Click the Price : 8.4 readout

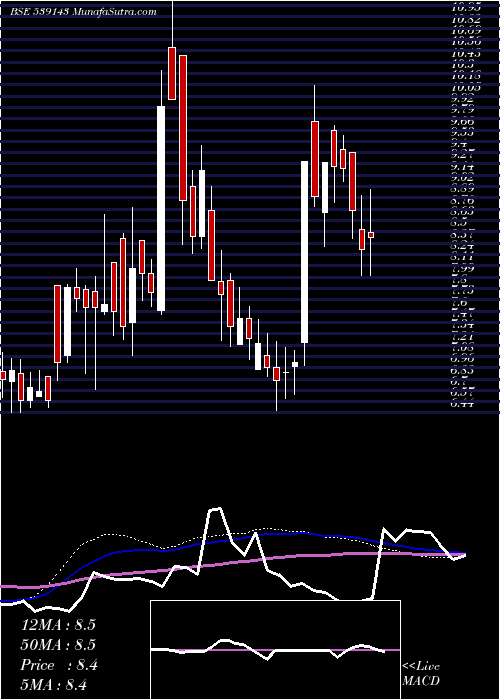pos(59,665)
